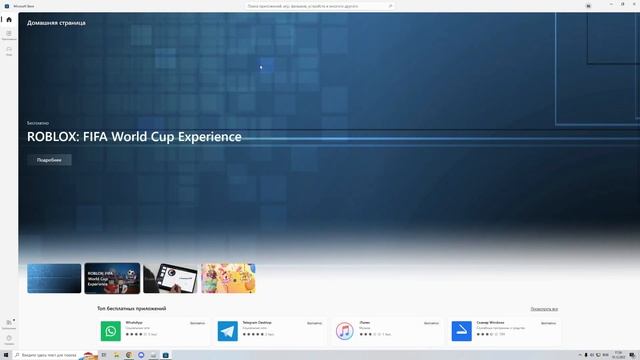Click the Telegram Desktop app name
Image resolution: width=640 pixels, height=360 pixels.
point(257,322)
